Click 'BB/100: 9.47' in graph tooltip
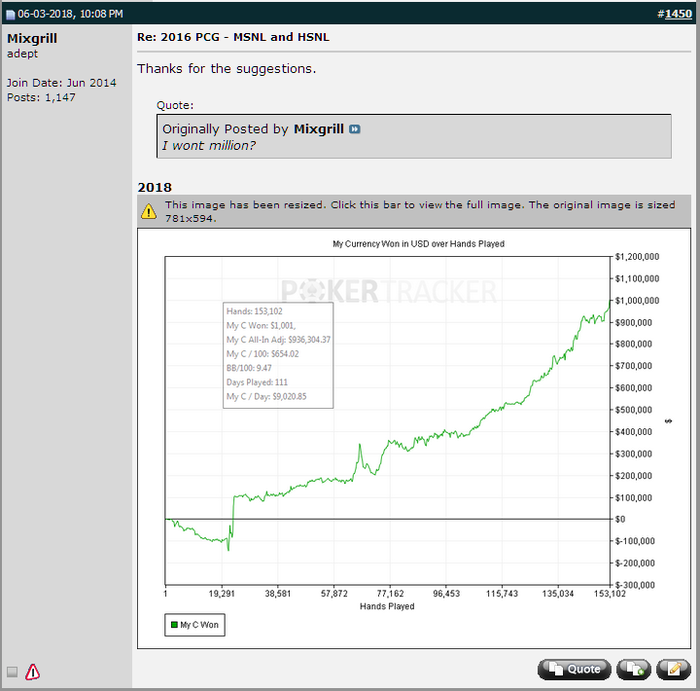 (x=249, y=368)
